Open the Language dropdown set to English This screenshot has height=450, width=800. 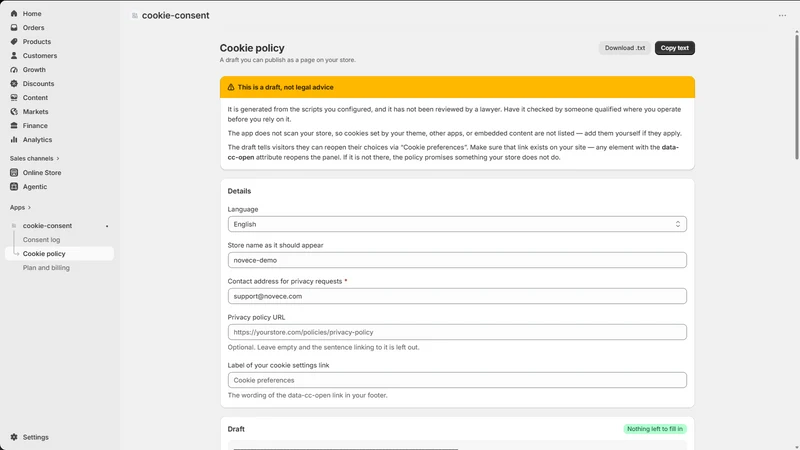point(457,224)
